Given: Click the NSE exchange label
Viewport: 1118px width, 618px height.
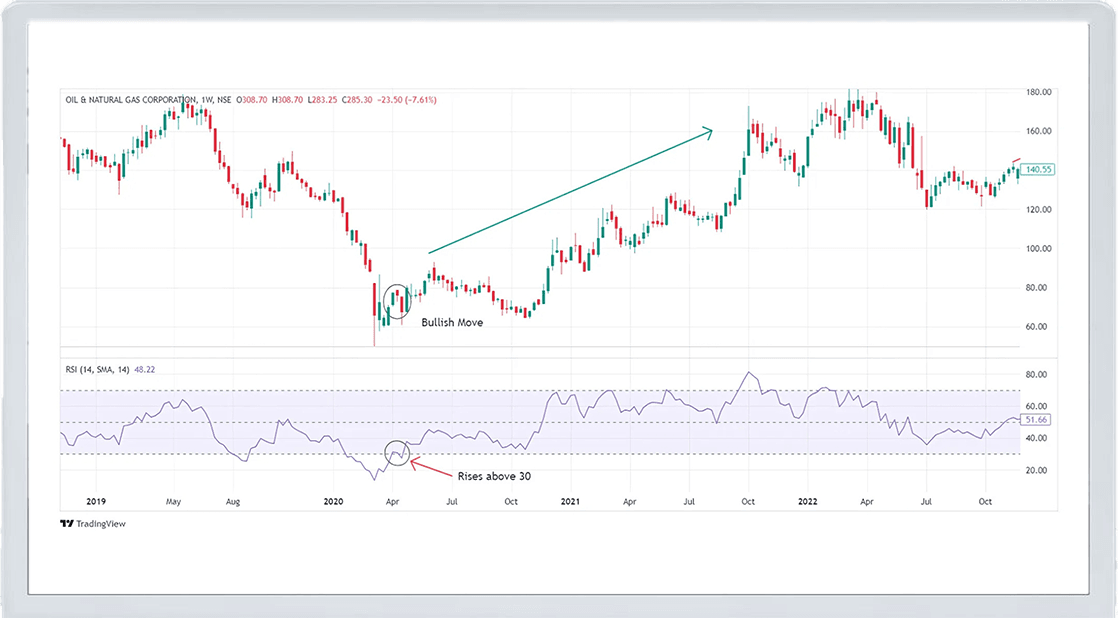Looking at the screenshot, I should 226,100.
